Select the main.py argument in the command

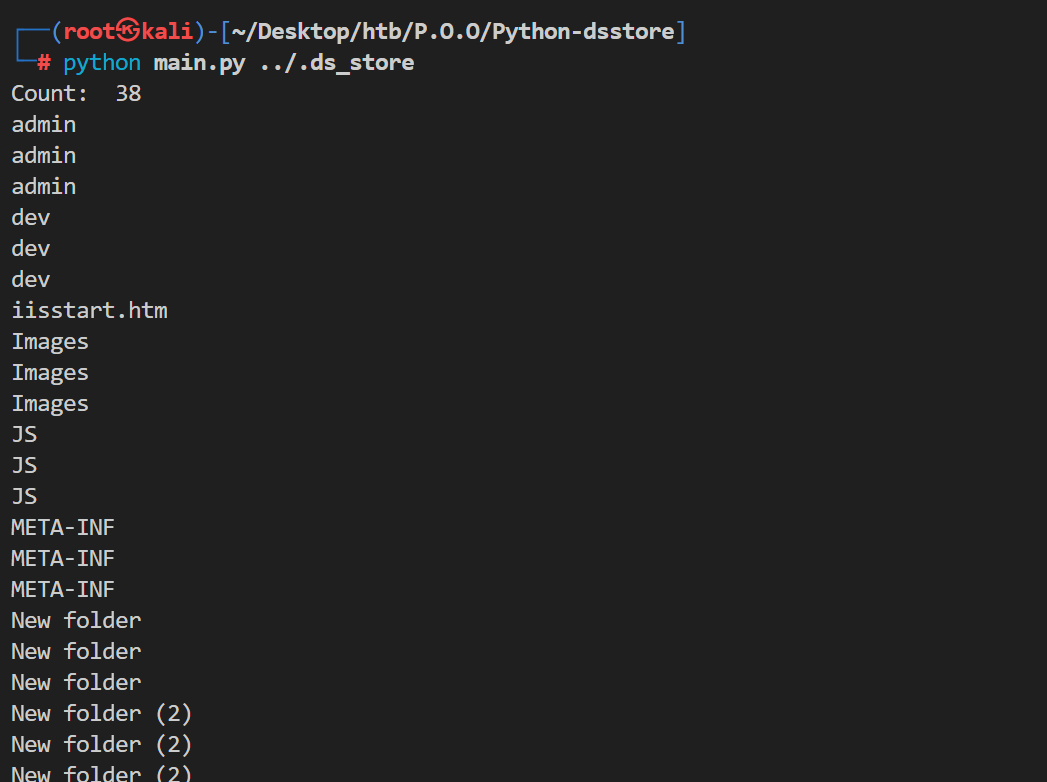[199, 63]
